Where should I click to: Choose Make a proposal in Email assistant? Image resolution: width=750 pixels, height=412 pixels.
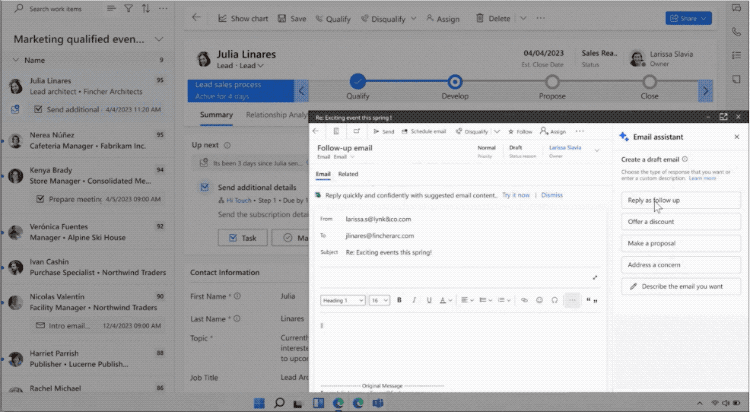click(x=681, y=244)
